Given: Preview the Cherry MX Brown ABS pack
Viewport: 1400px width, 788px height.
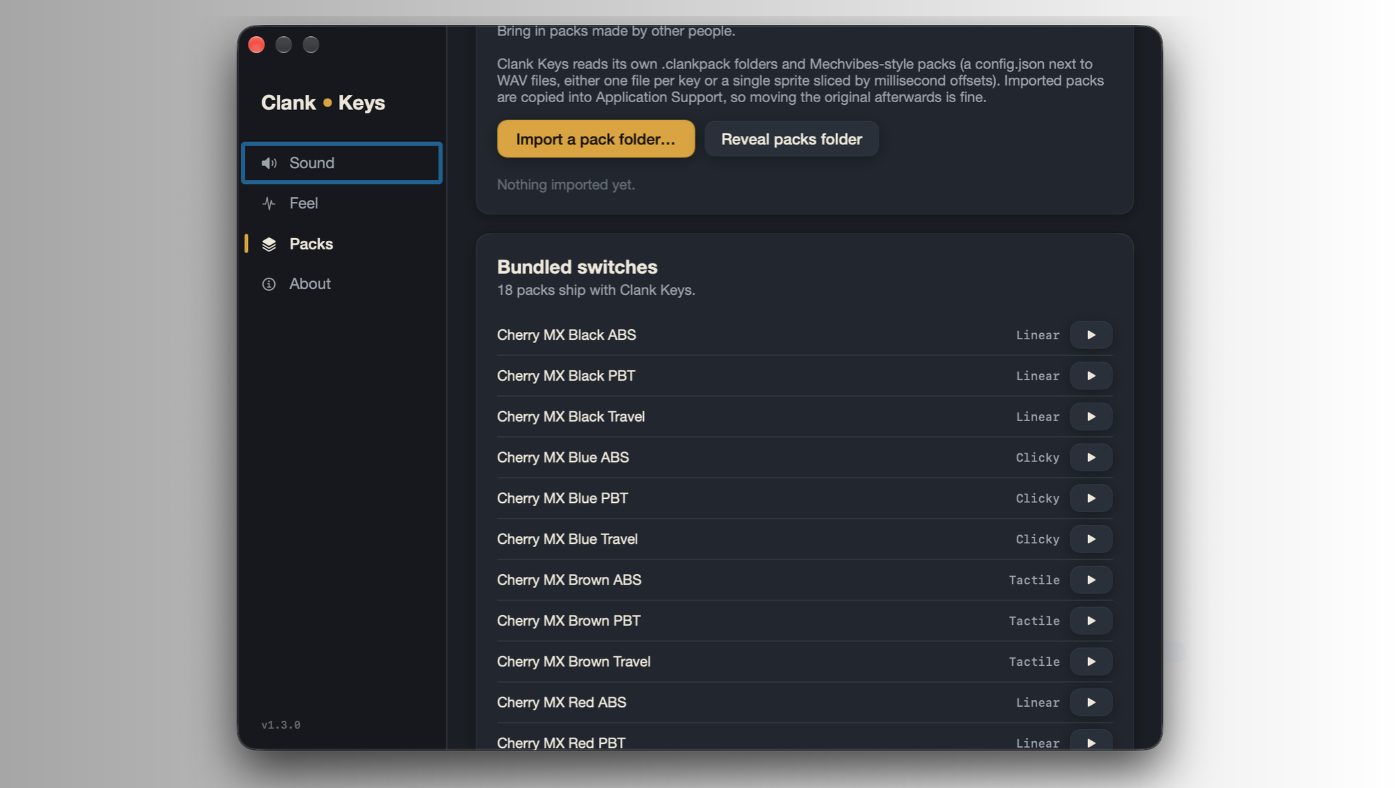Looking at the screenshot, I should click(x=1091, y=580).
